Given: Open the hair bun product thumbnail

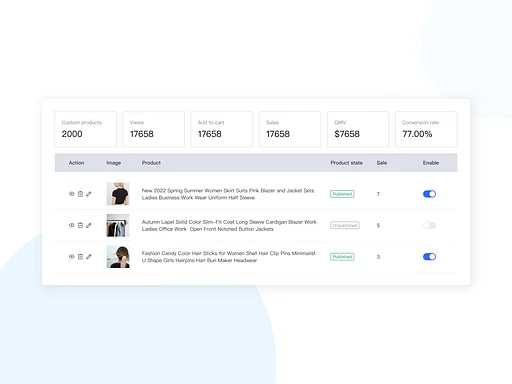Looking at the screenshot, I should point(118,257).
